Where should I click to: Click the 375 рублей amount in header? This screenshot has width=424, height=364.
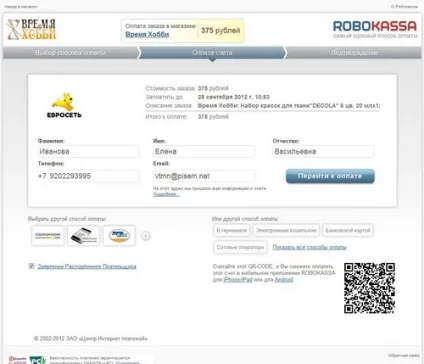coord(220,30)
